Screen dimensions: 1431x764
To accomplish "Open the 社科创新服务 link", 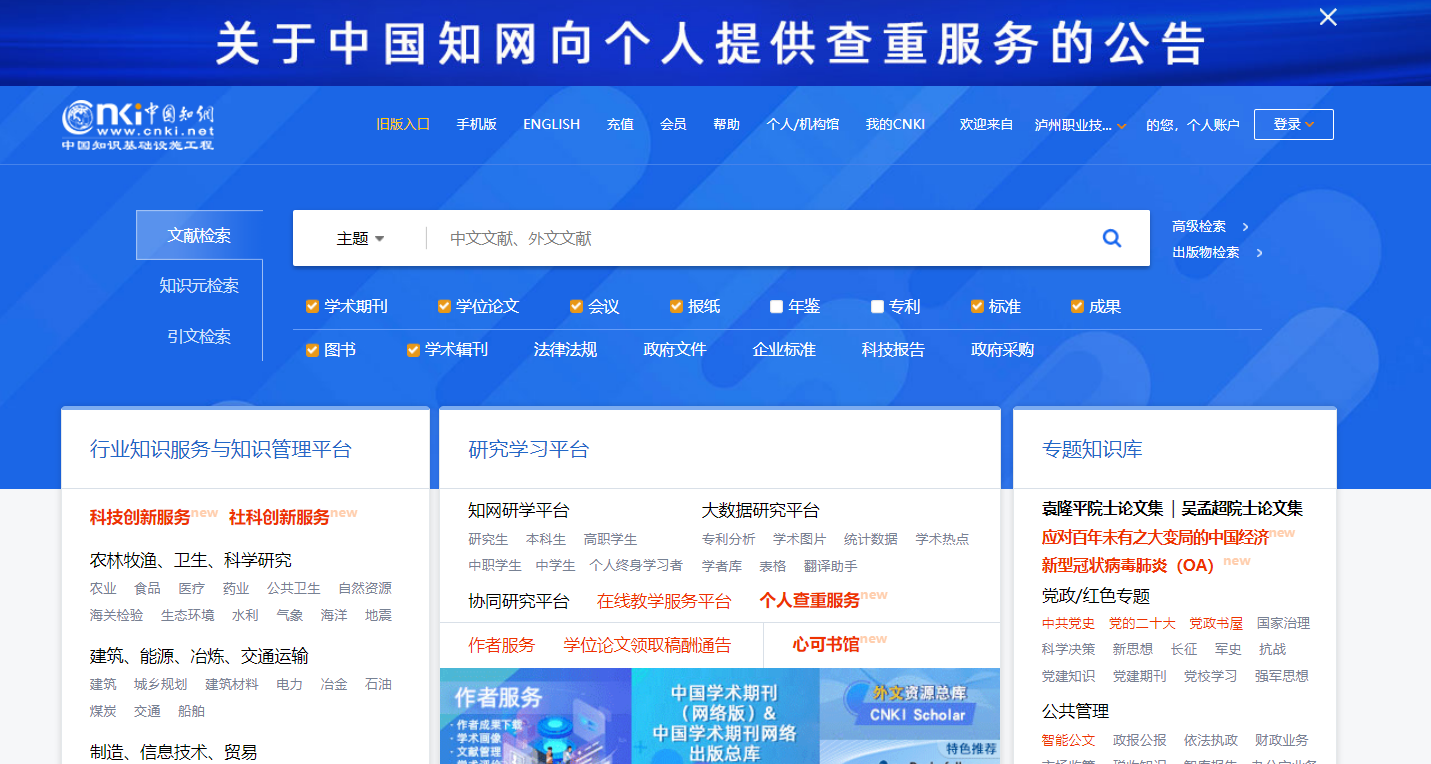I will (x=279, y=517).
